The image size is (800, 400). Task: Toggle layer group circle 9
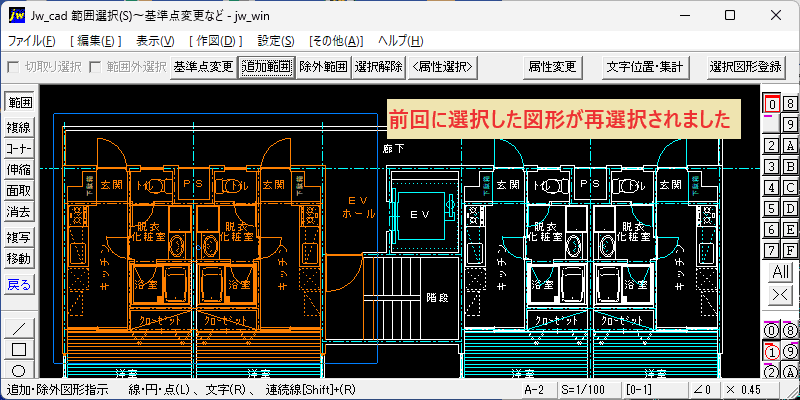789,352
